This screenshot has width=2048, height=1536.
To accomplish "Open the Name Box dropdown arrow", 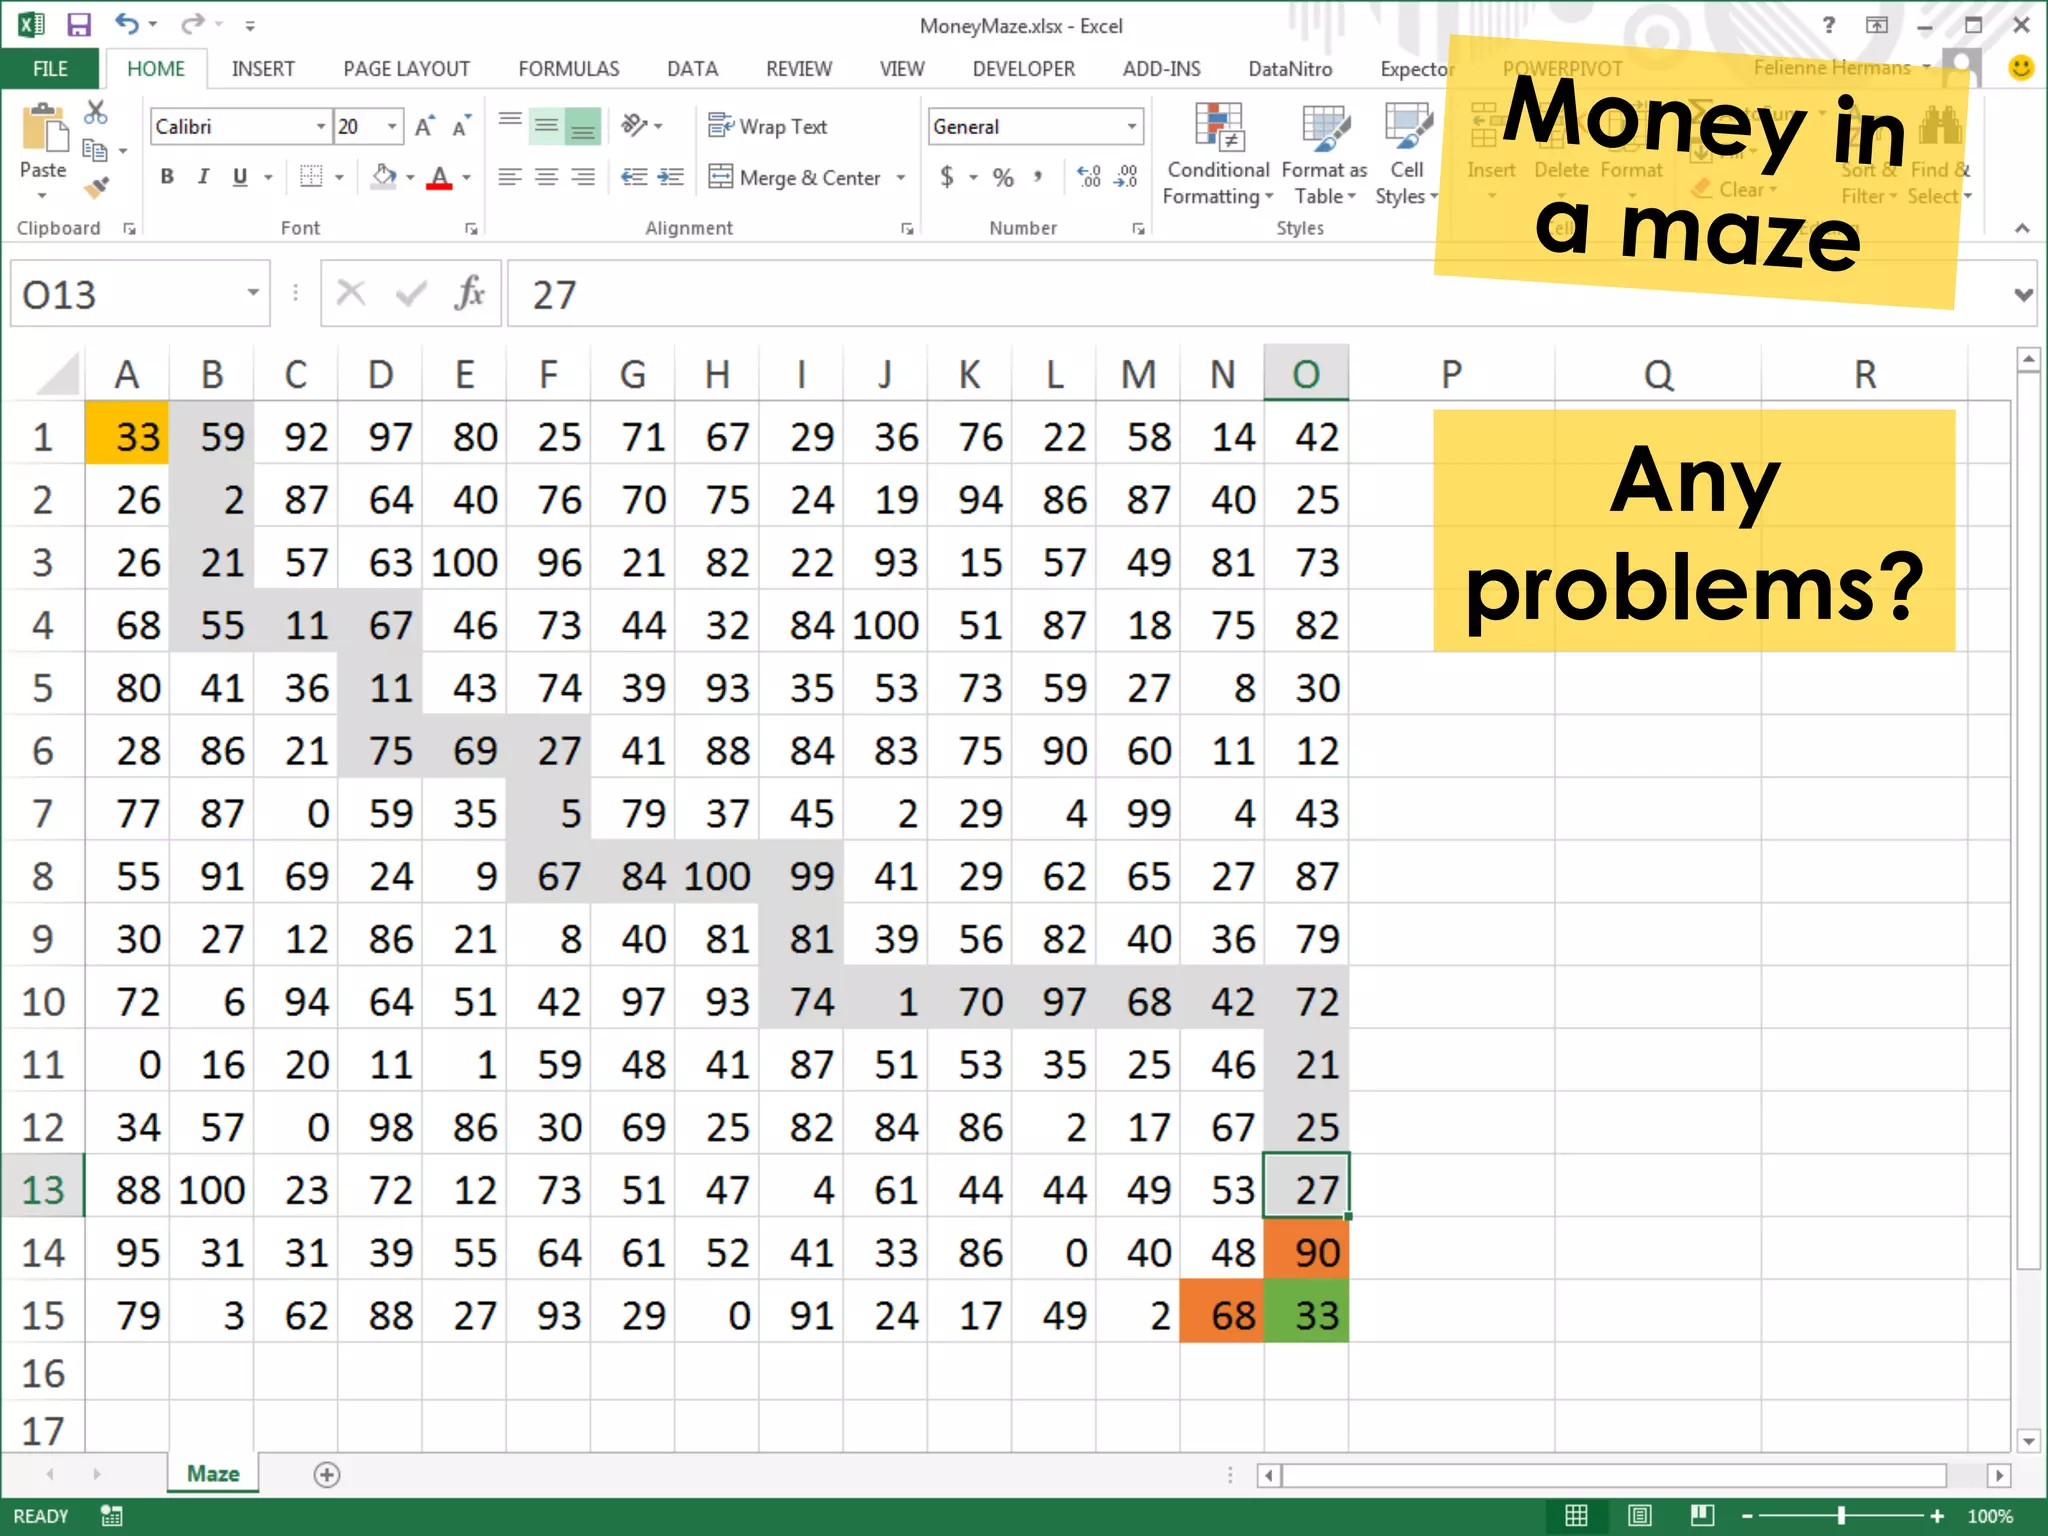I will pos(253,293).
